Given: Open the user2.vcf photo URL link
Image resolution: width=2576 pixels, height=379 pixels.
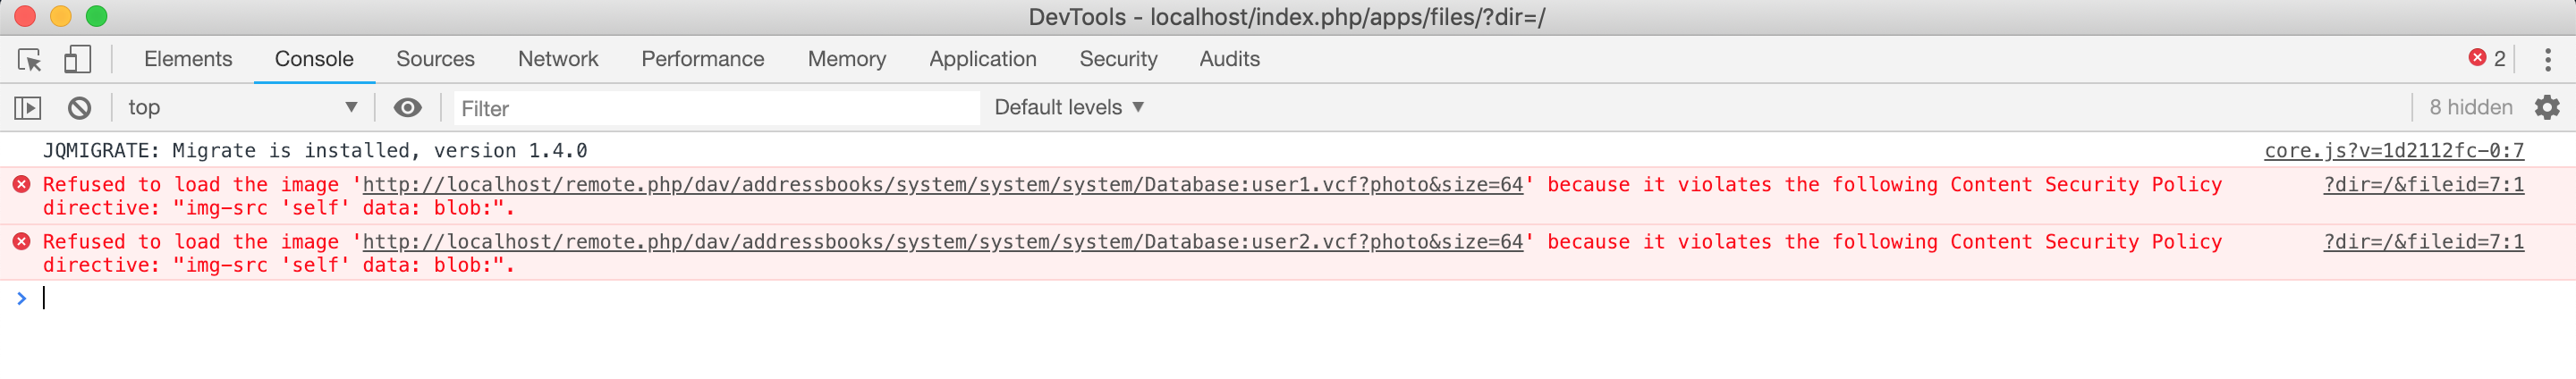Looking at the screenshot, I should pyautogui.click(x=942, y=242).
